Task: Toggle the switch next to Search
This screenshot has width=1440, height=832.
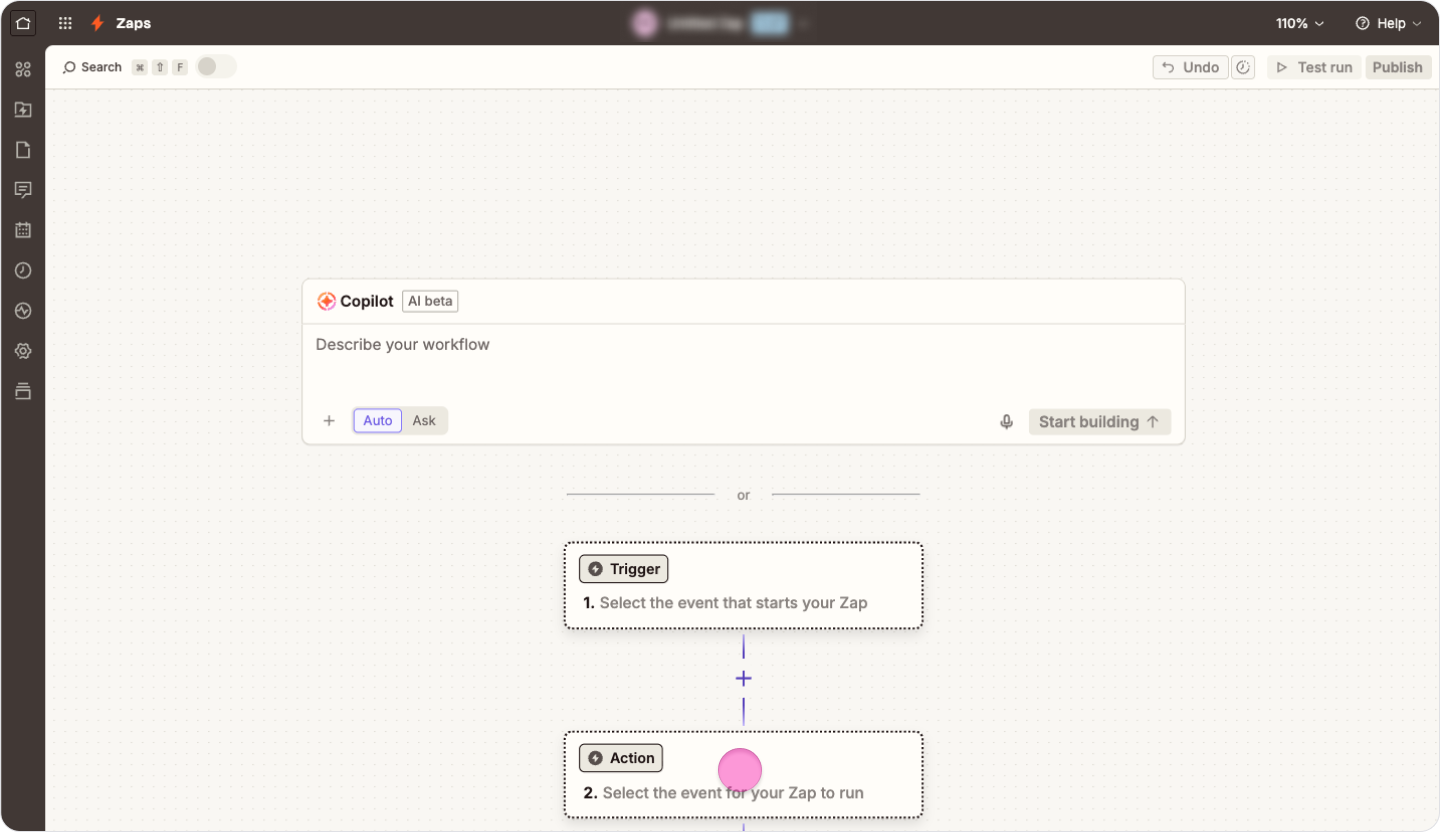Action: 215,67
